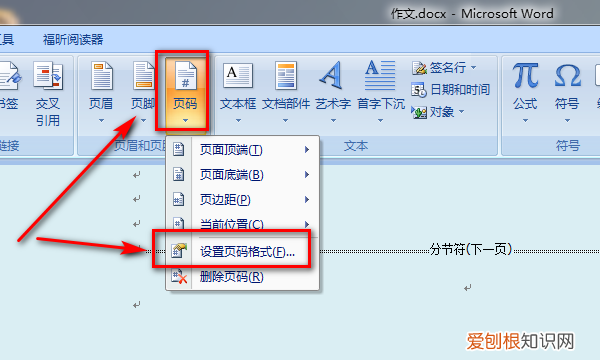This screenshot has height=360, width=600.
Task: Click Cross-reference (交叉引用) icon
Action: pos(48,75)
